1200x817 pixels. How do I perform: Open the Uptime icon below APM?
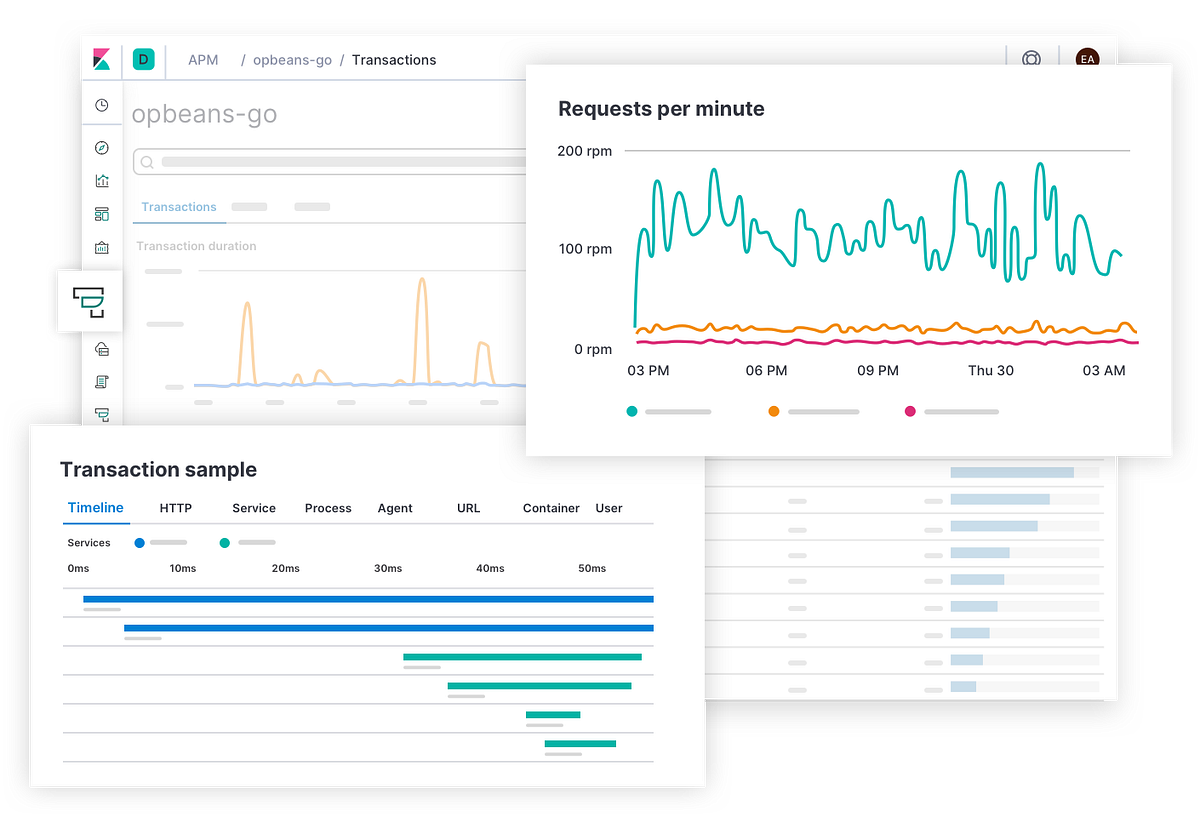[x=101, y=348]
